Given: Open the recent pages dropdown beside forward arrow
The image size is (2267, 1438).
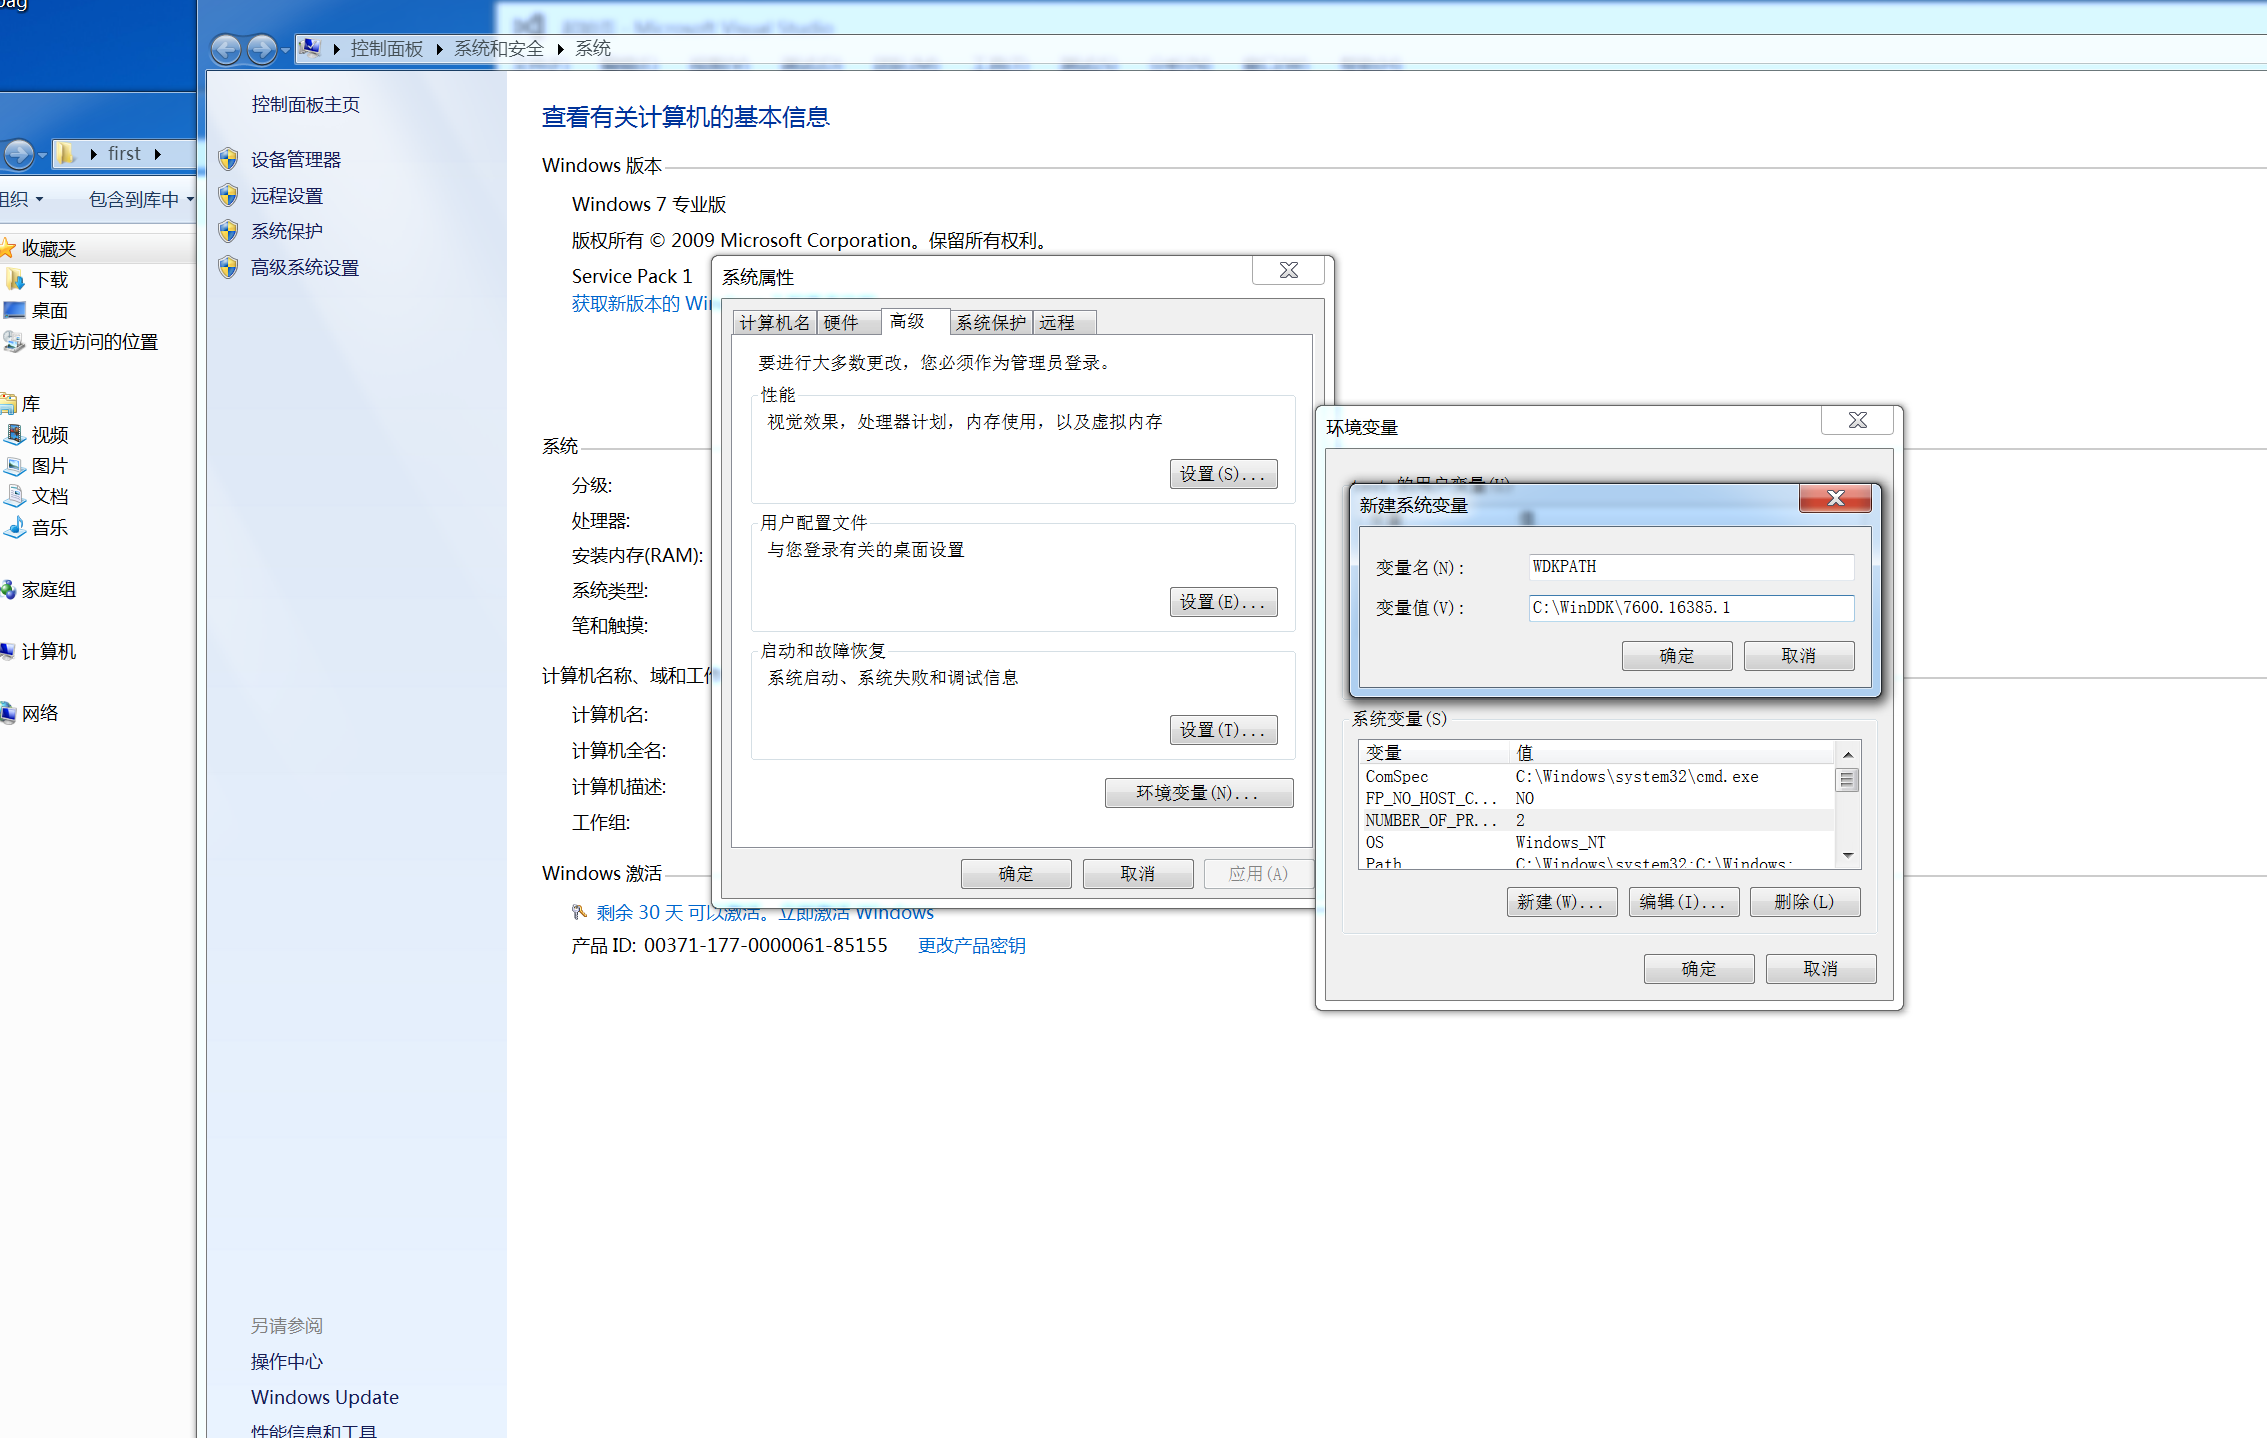Looking at the screenshot, I should pyautogui.click(x=285, y=48).
